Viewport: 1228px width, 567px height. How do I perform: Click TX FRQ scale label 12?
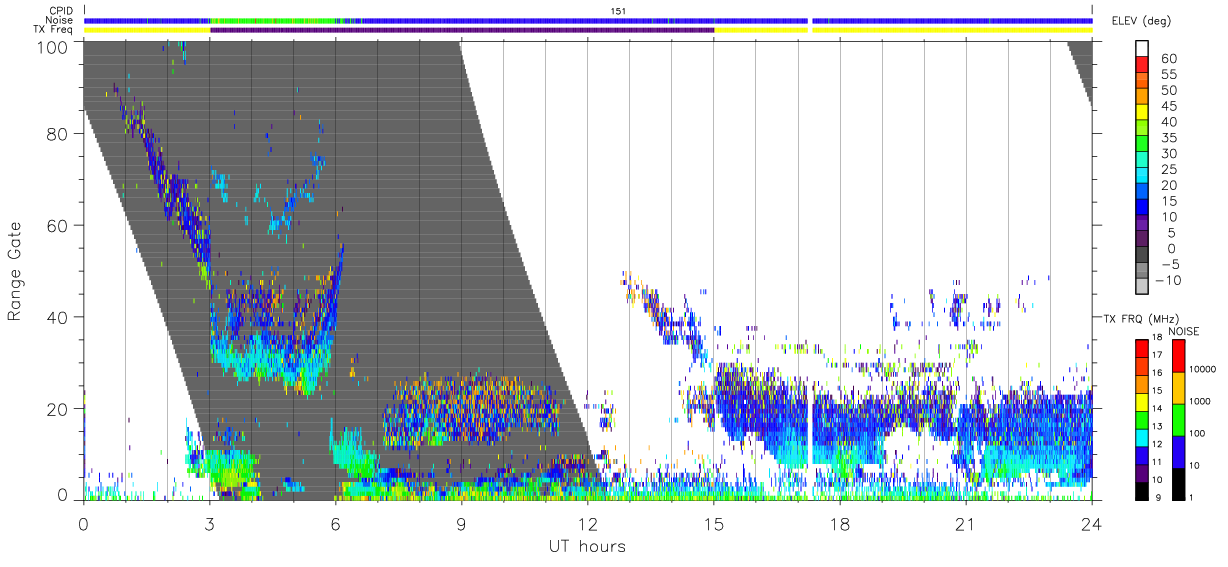click(x=1155, y=444)
